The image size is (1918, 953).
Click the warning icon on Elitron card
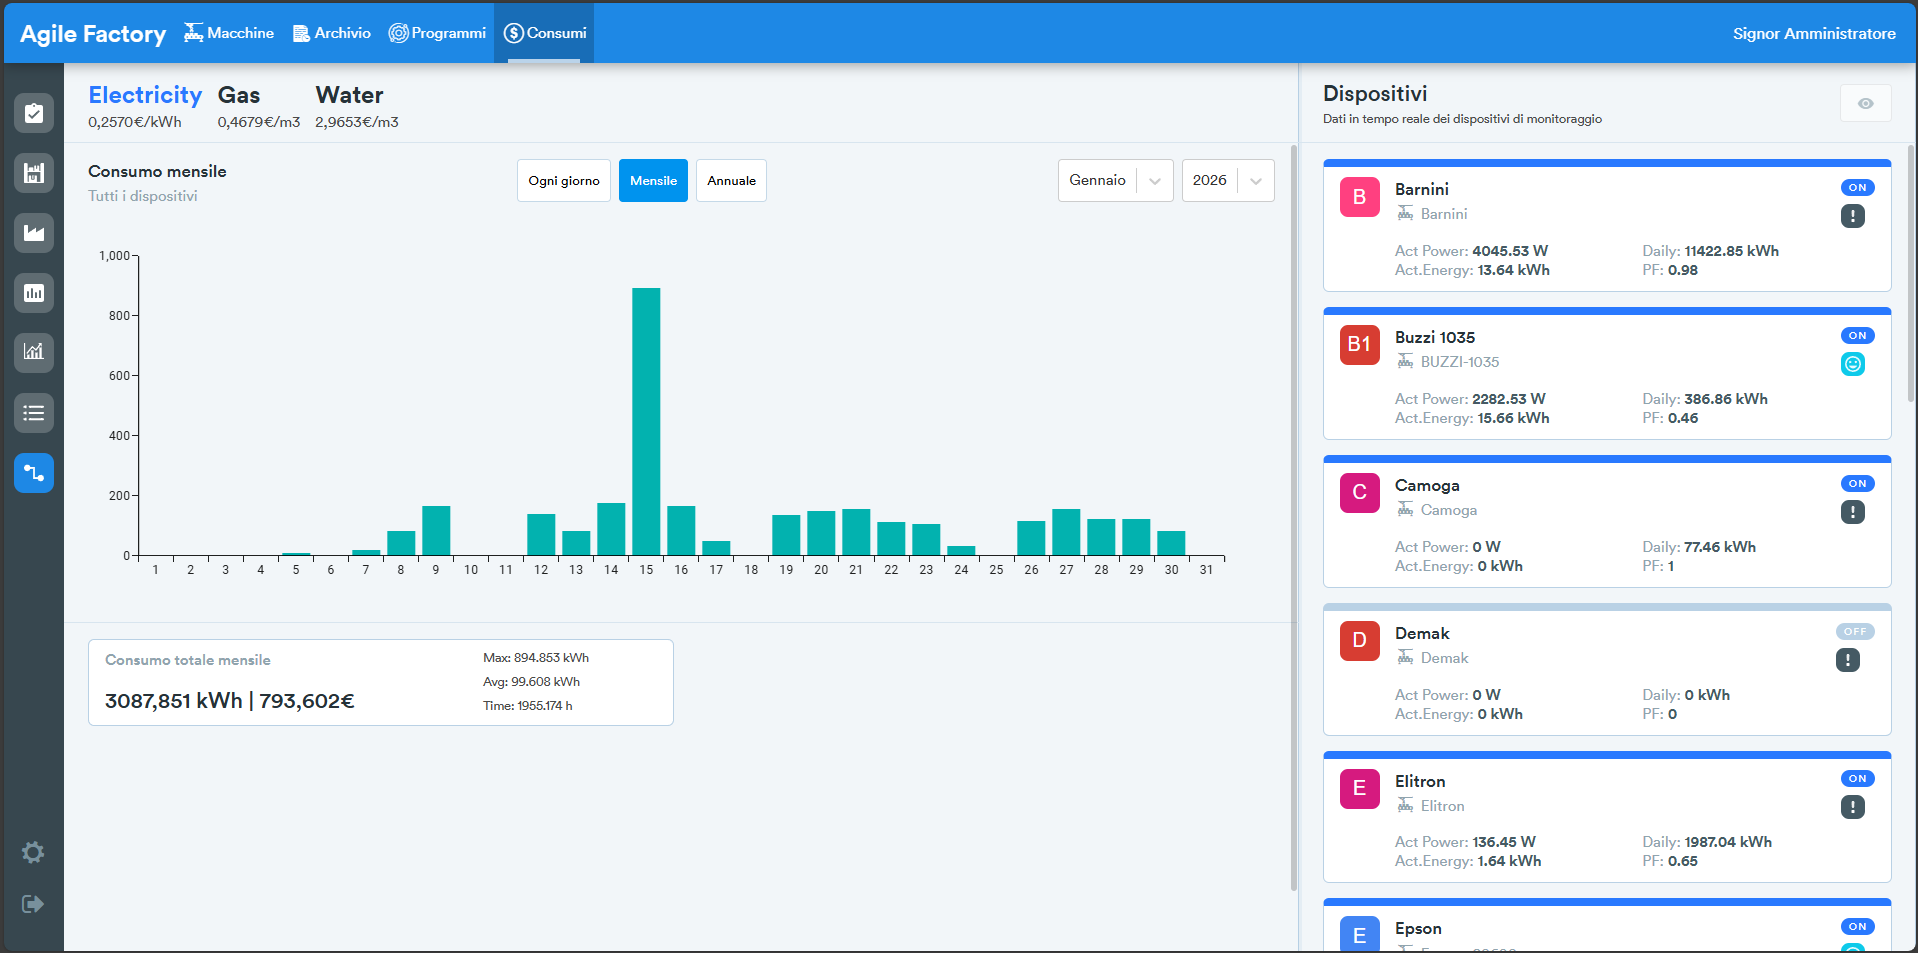coord(1853,807)
